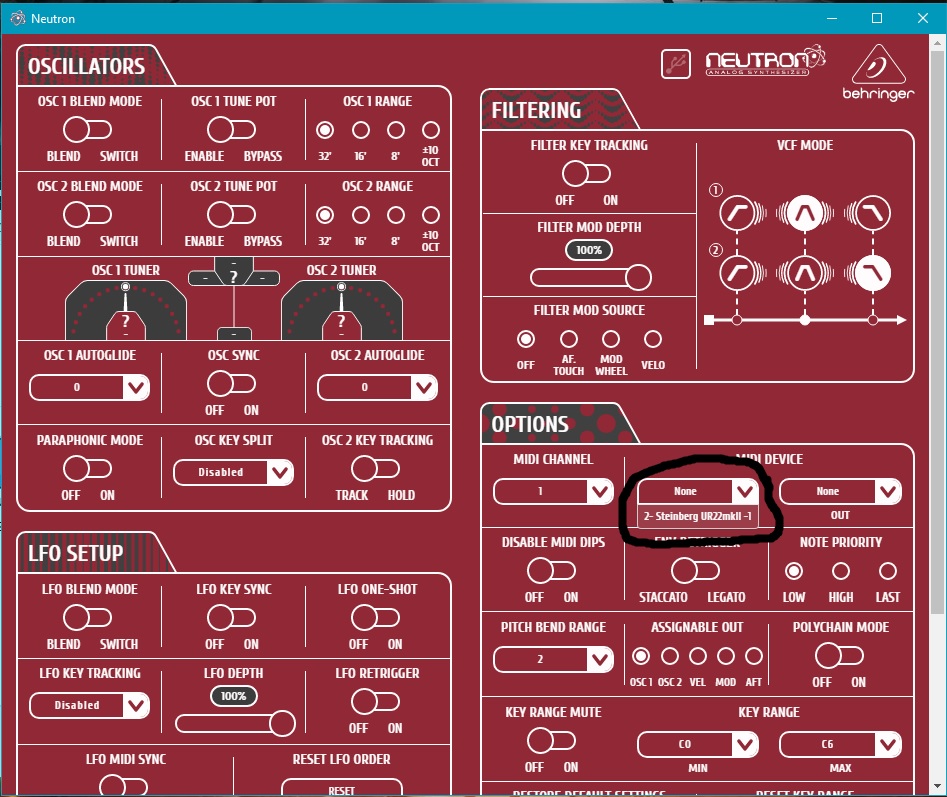
Task: Toggle OSC 1 Tune Pot switch
Action: point(231,130)
